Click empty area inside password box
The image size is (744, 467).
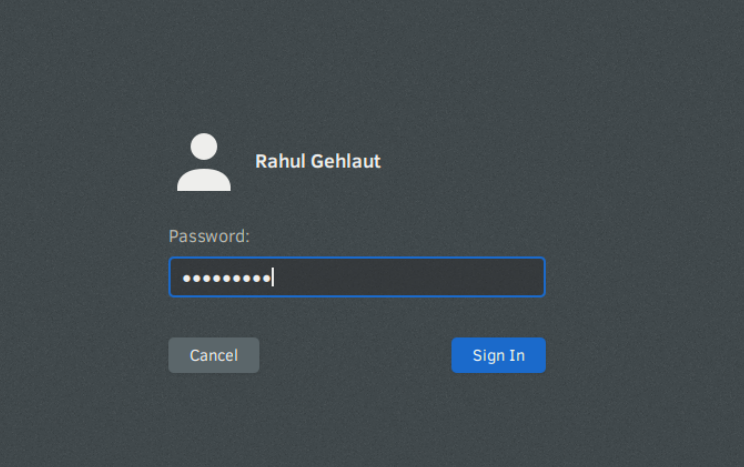point(408,277)
